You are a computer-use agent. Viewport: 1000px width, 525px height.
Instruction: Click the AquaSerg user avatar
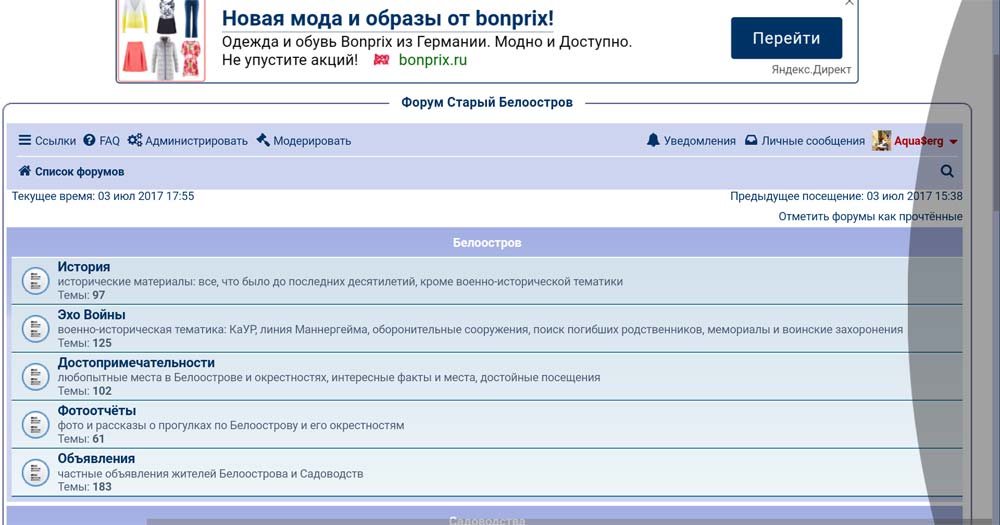click(x=881, y=141)
